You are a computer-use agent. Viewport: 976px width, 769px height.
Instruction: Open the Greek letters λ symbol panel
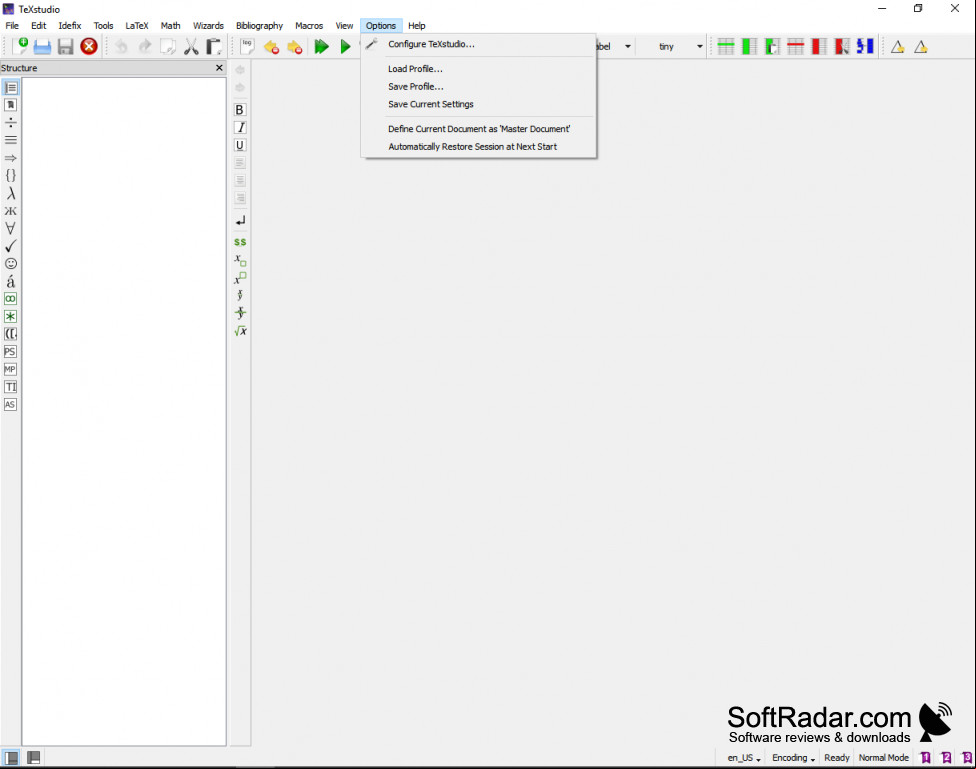tap(11, 194)
